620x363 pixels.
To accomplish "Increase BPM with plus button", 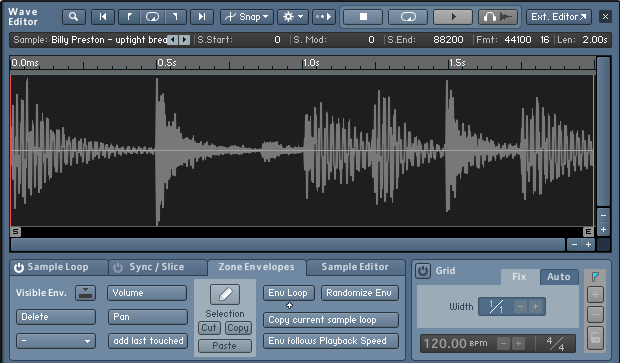I will pyautogui.click(x=518, y=344).
